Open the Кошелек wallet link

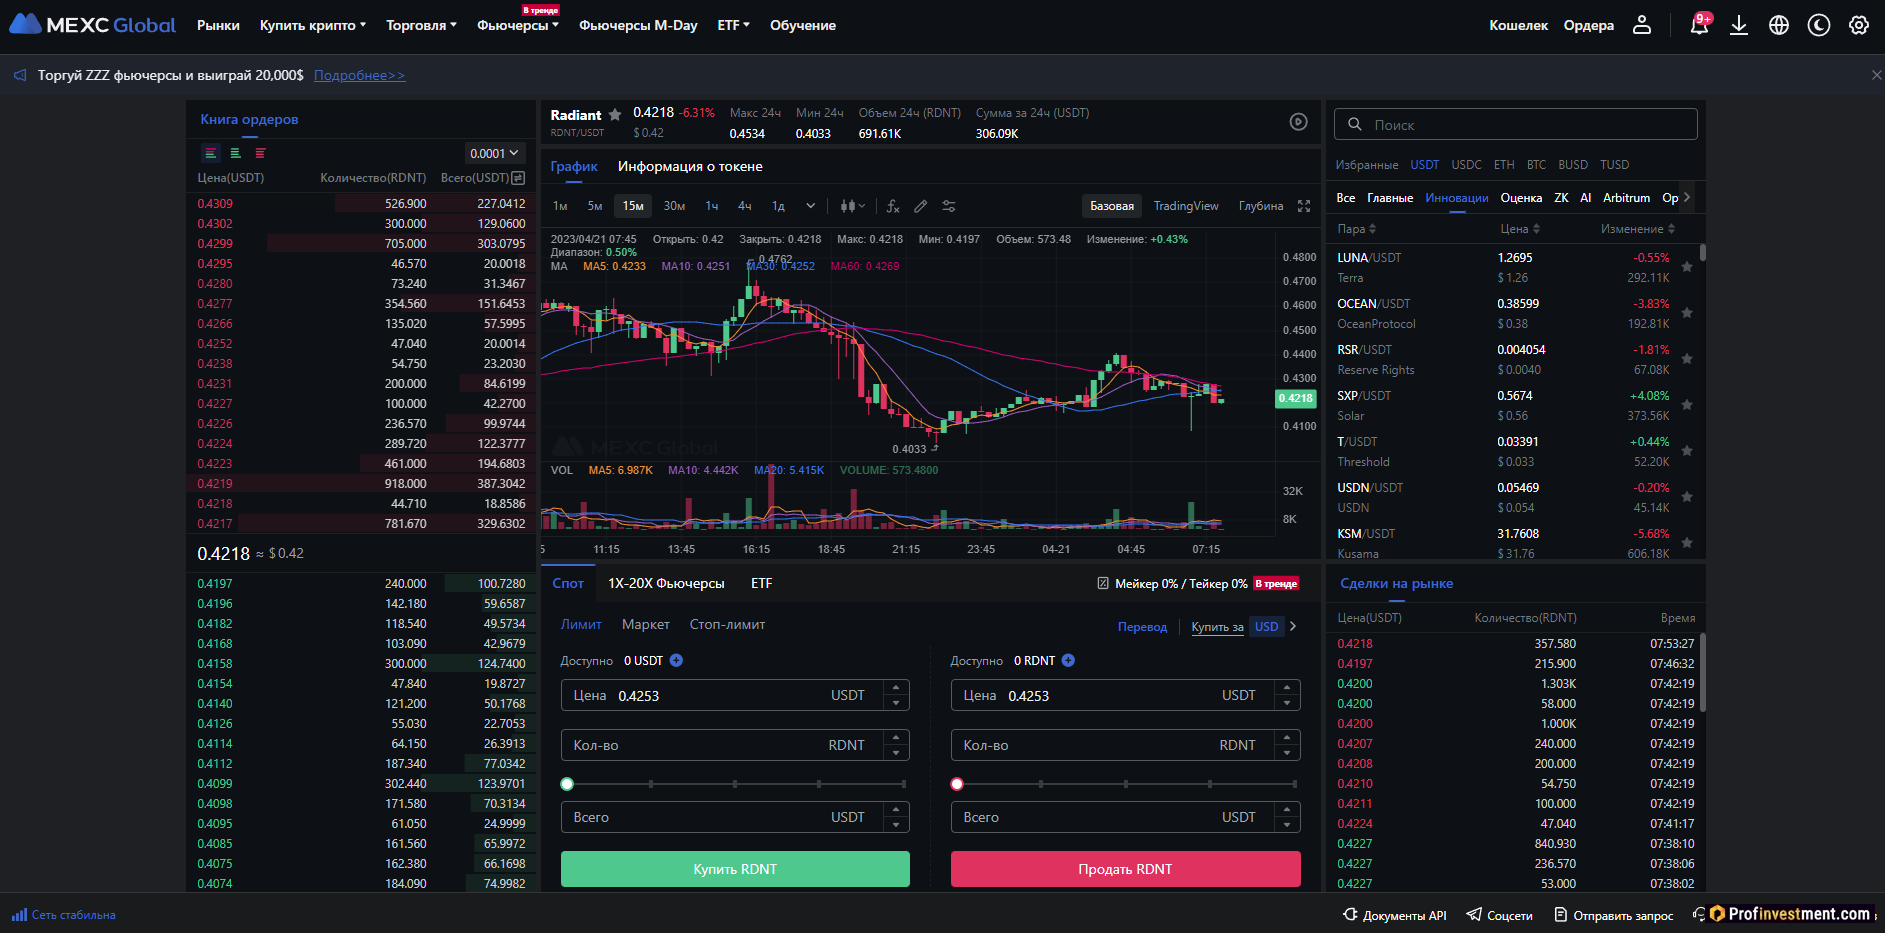pyautogui.click(x=1518, y=25)
